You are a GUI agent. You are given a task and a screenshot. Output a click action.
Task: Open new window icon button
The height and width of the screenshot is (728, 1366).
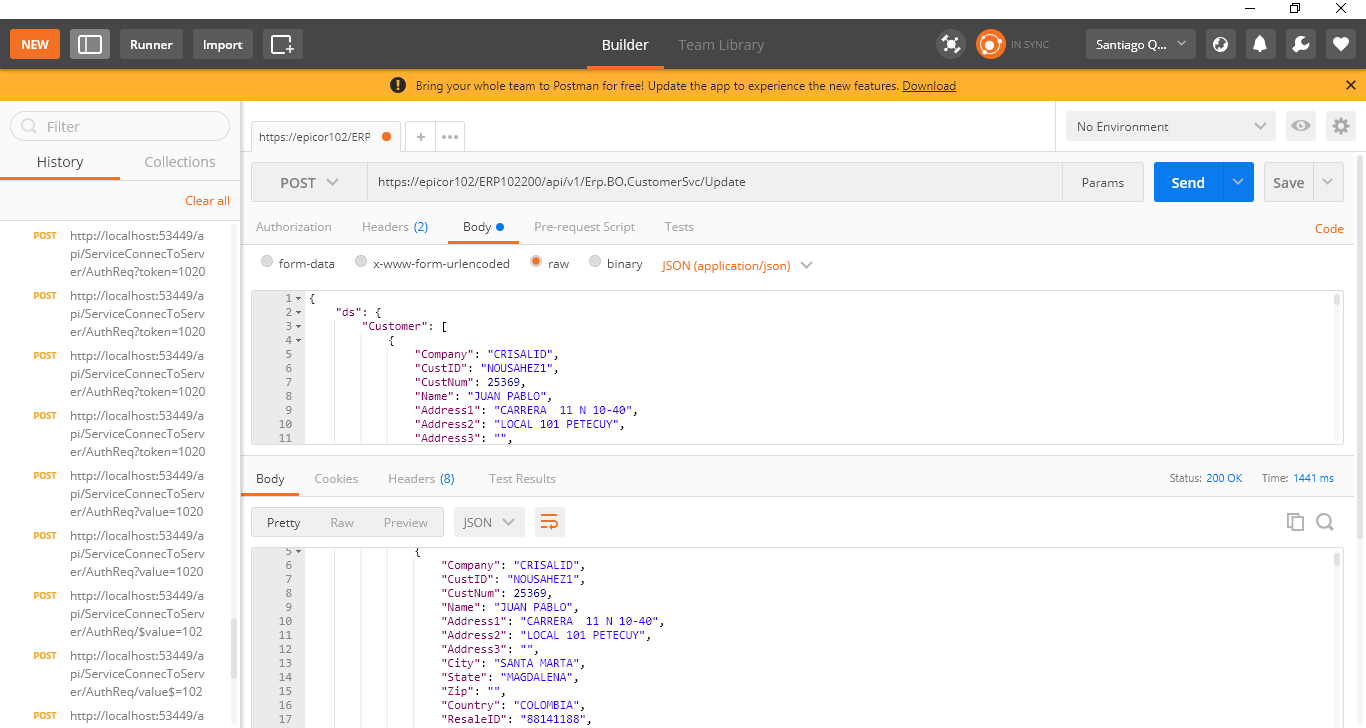pos(283,44)
